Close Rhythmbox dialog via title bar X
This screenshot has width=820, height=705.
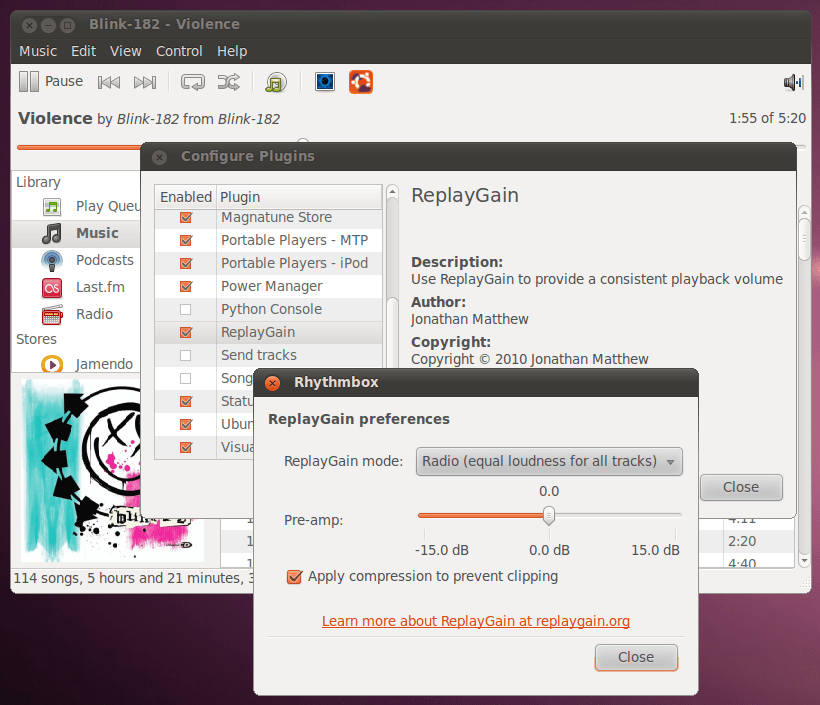[272, 383]
